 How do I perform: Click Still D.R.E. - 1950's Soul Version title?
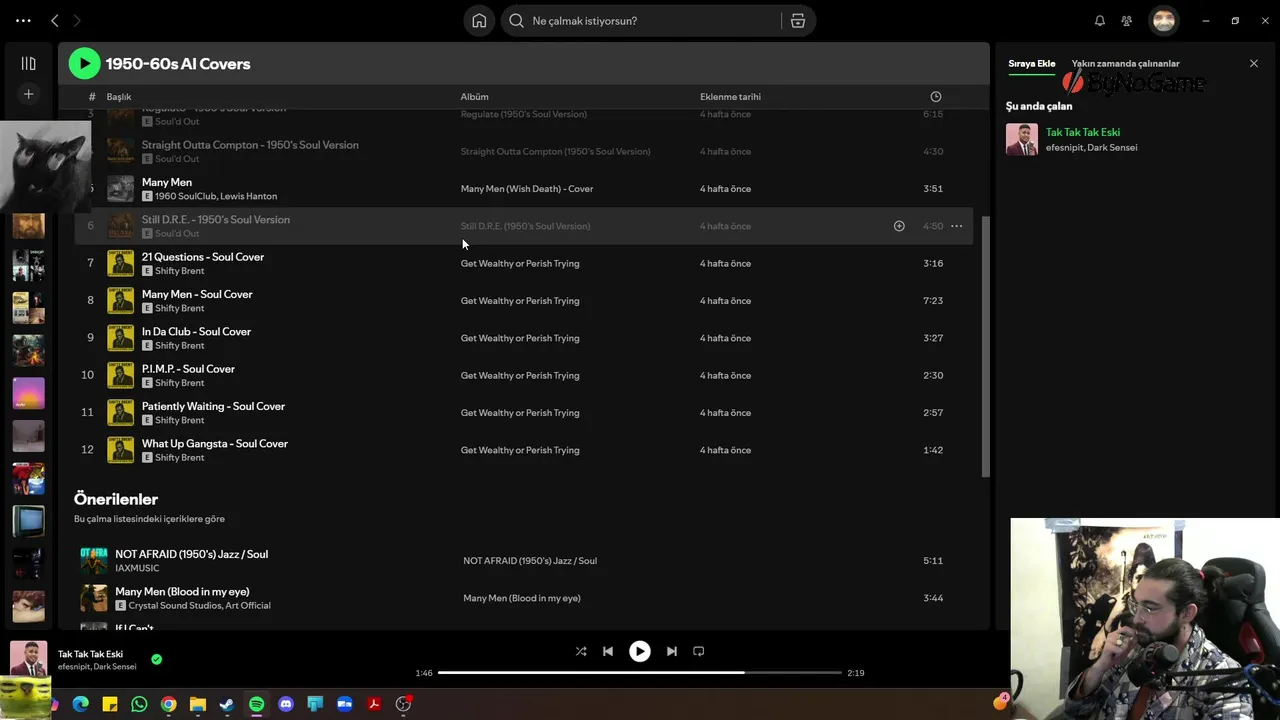click(216, 220)
